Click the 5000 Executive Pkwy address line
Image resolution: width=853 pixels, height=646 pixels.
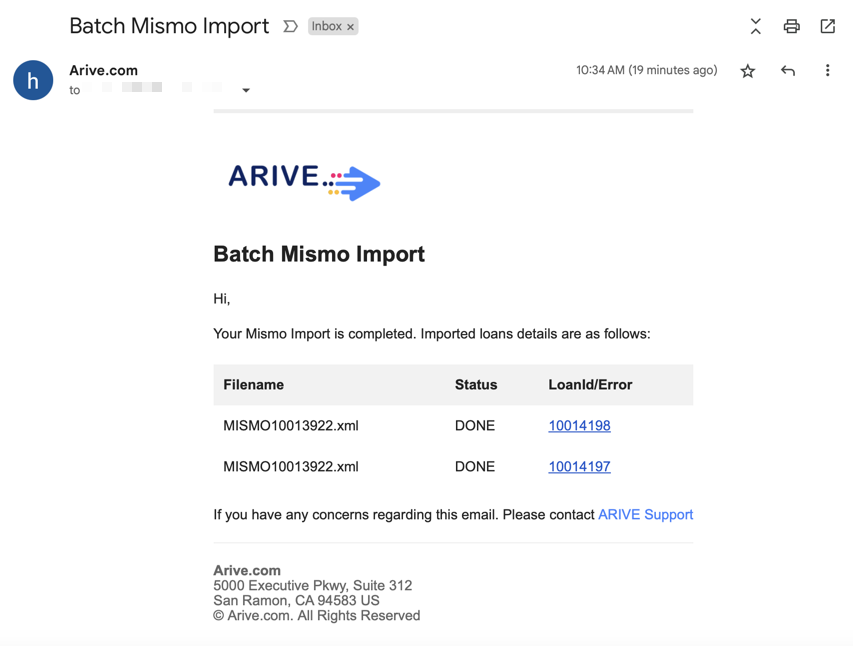click(313, 586)
